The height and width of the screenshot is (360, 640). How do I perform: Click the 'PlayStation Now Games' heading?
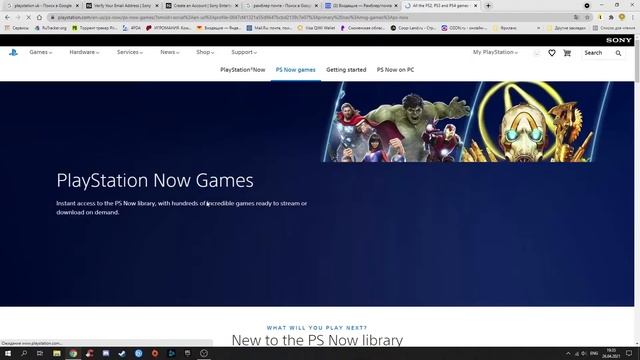[x=155, y=180]
